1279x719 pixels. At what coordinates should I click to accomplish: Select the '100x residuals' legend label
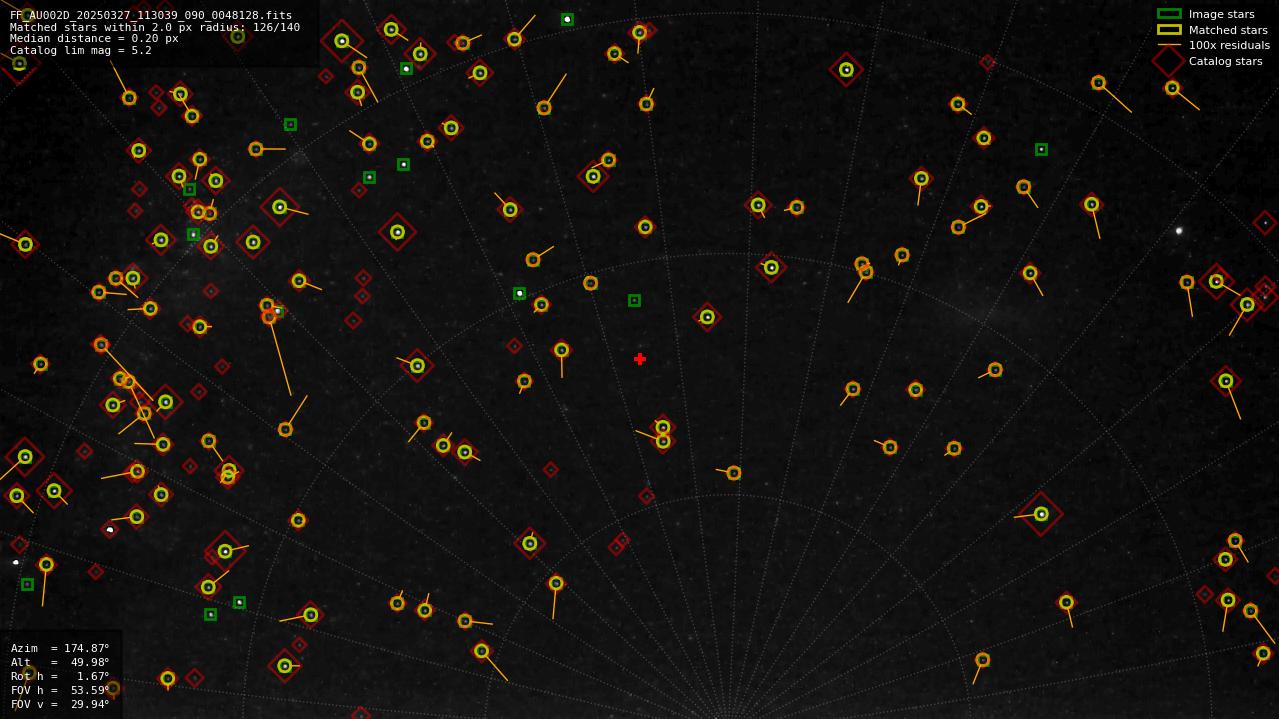[x=1229, y=45]
